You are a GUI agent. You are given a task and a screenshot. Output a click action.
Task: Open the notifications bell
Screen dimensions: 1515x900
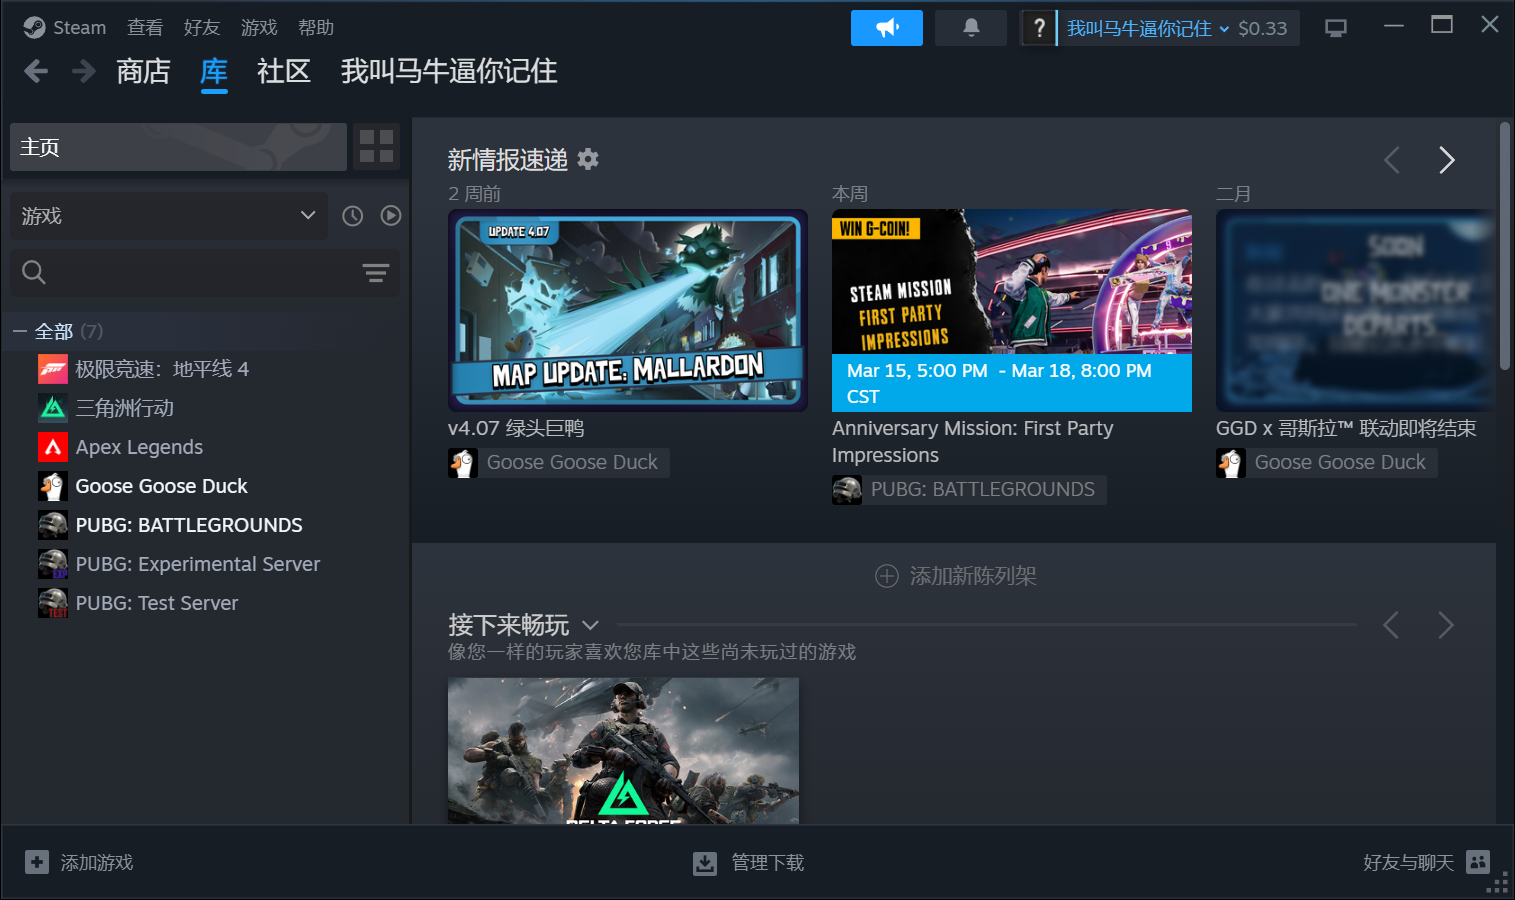(970, 28)
